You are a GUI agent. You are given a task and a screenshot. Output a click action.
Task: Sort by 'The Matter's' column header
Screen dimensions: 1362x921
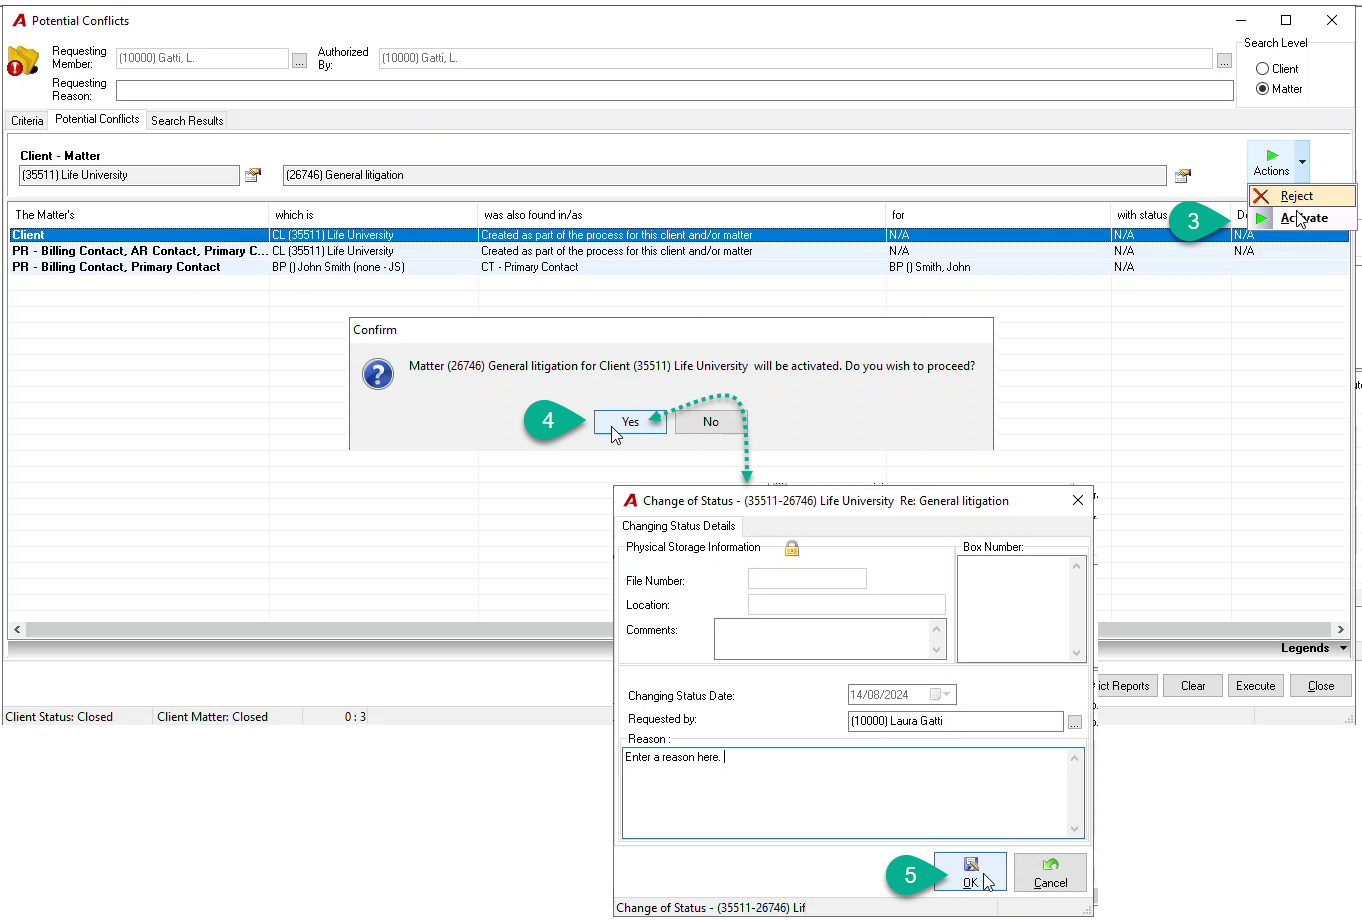coord(139,215)
